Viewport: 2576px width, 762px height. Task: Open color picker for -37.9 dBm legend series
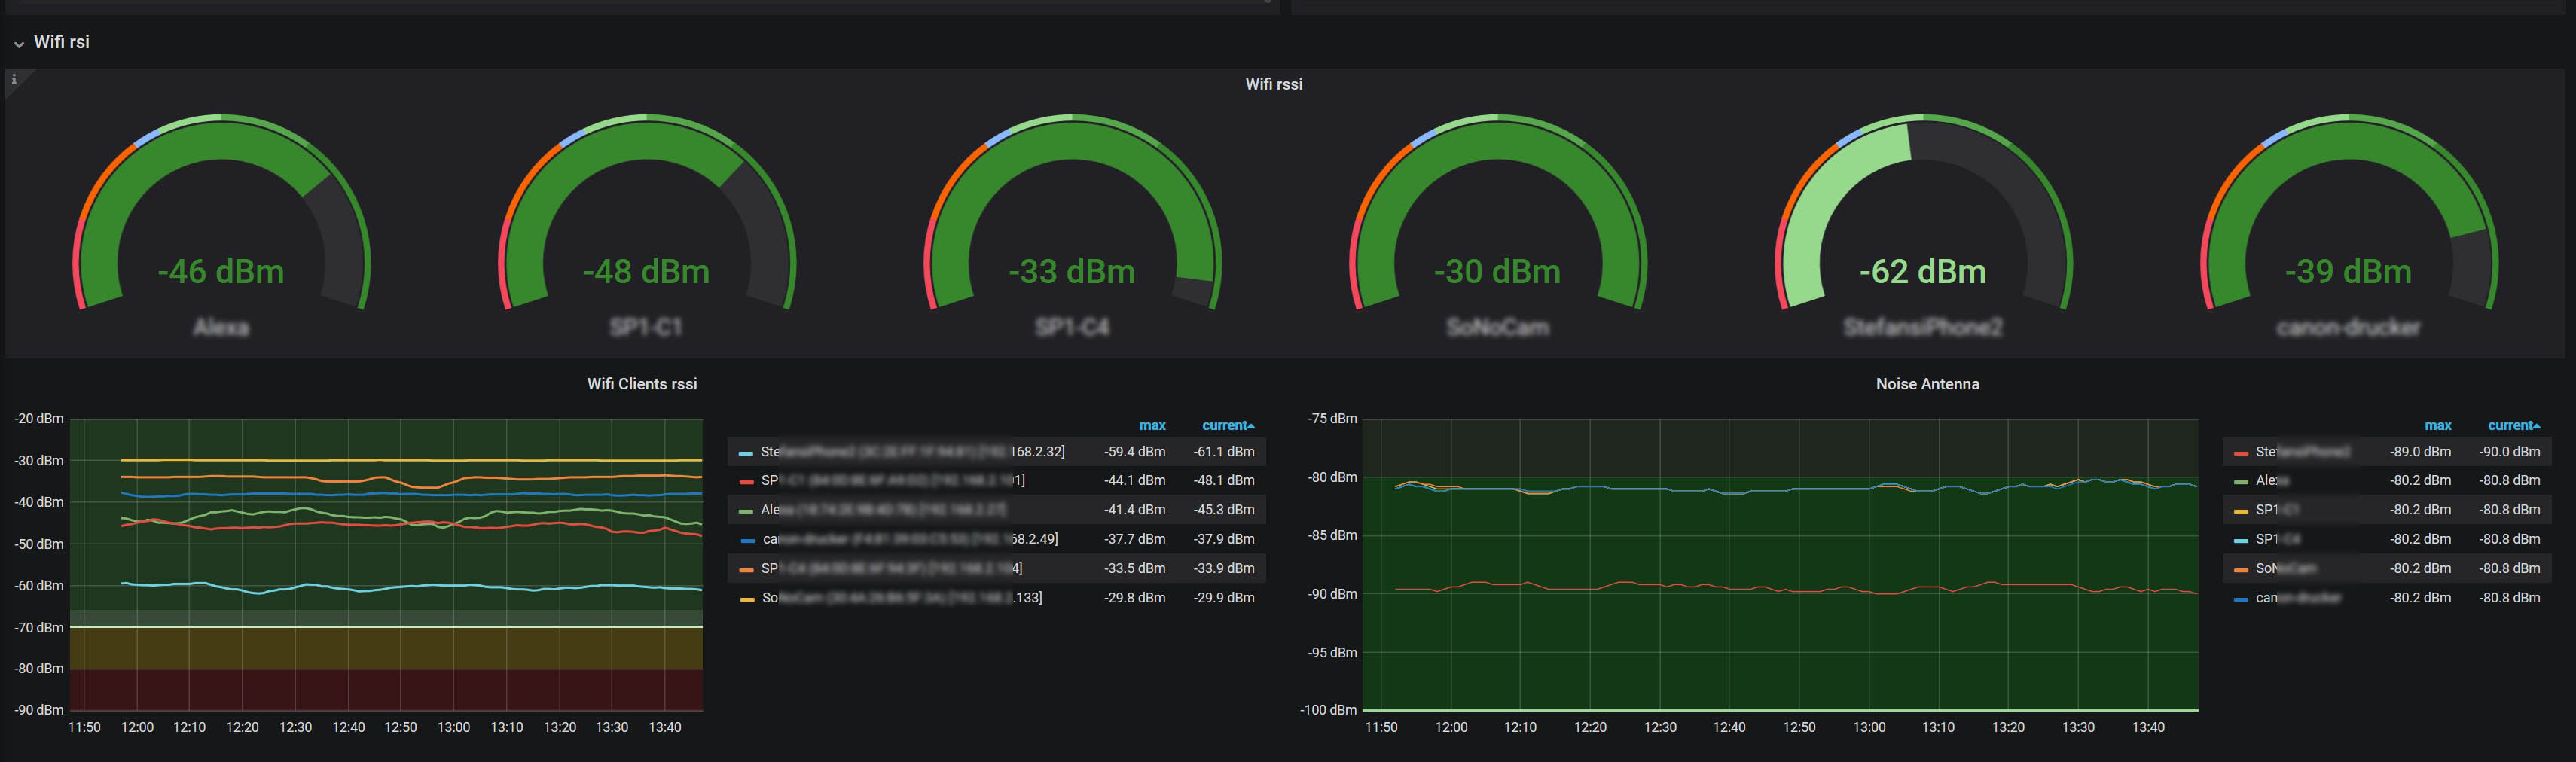click(747, 540)
